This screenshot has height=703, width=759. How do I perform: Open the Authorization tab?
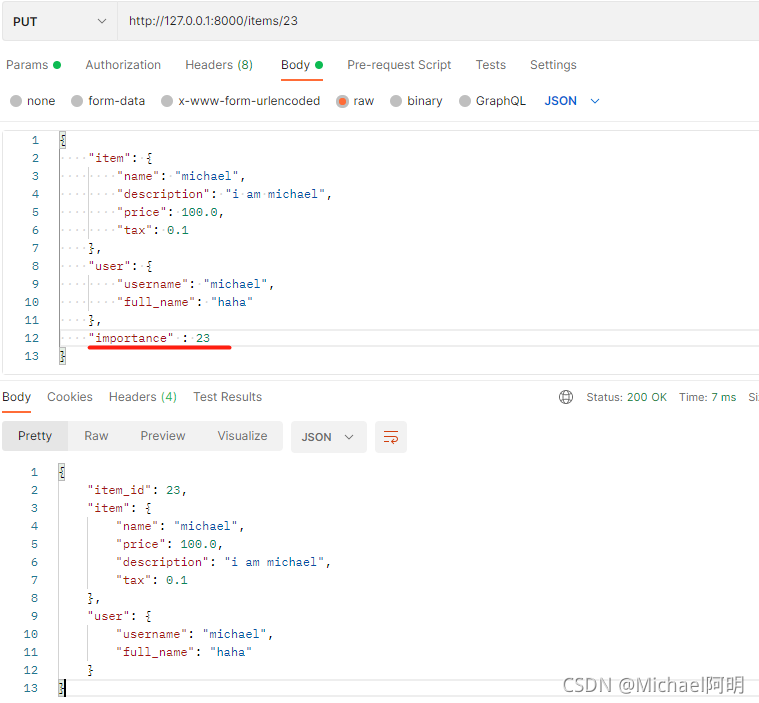tap(123, 65)
